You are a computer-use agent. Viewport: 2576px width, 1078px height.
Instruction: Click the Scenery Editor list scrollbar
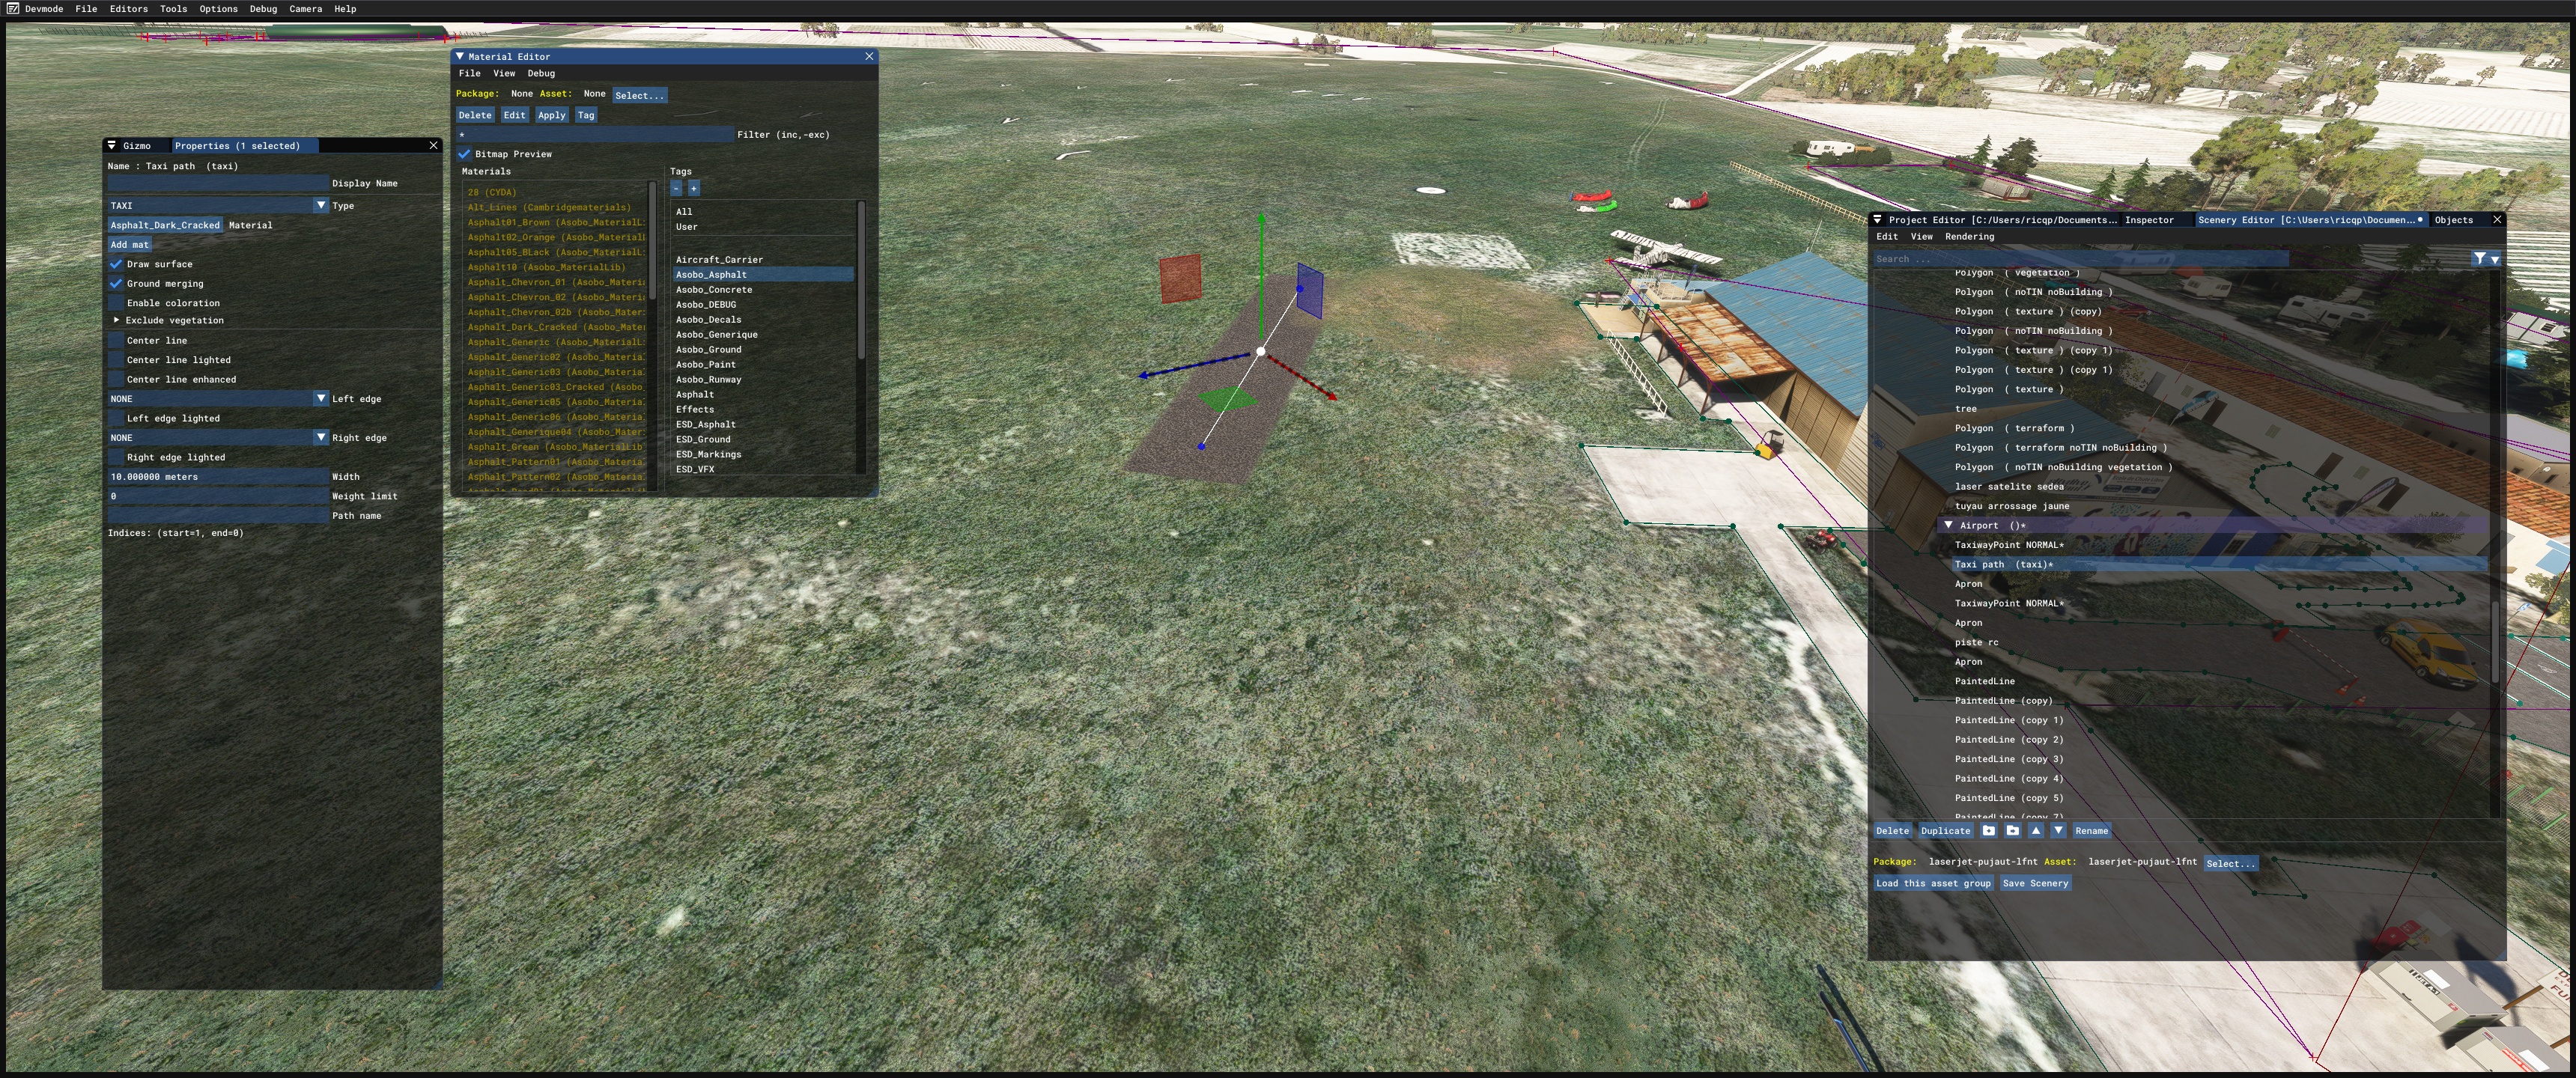click(x=2496, y=642)
